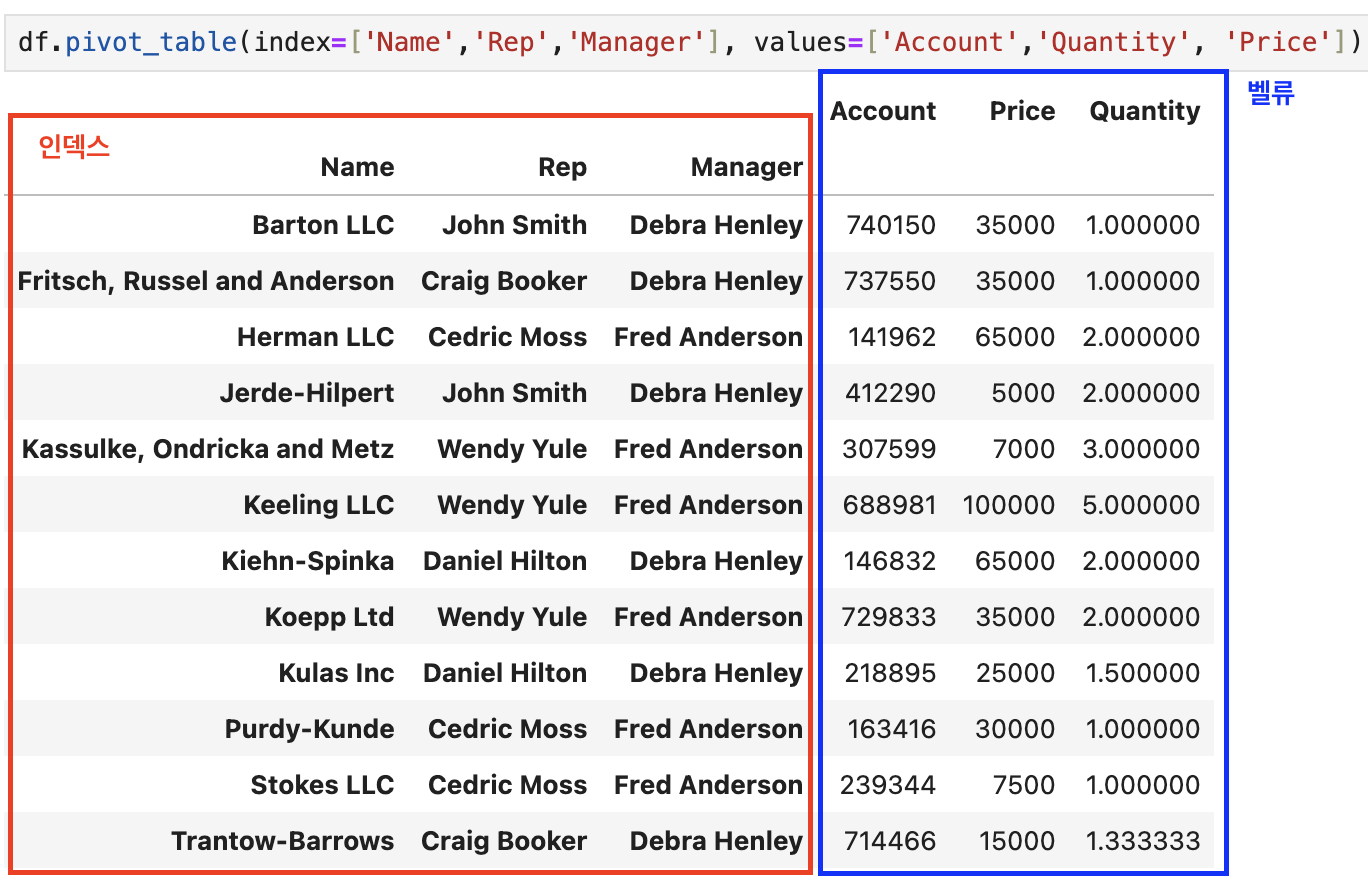Select the 'Manager' column header
Image resolution: width=1368 pixels, height=892 pixels.
click(746, 167)
